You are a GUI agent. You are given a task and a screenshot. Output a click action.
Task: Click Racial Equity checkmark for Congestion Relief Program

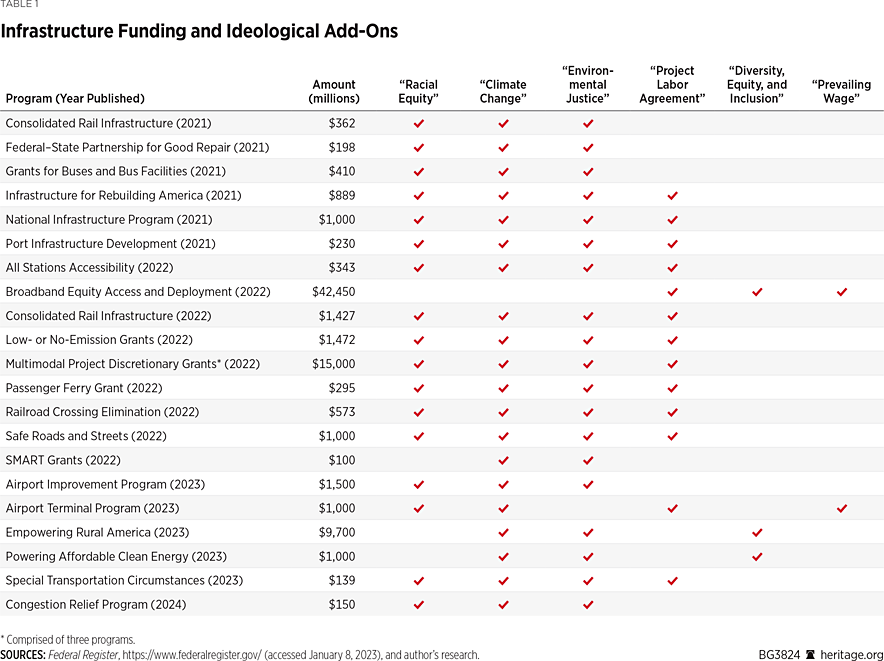pos(419,605)
